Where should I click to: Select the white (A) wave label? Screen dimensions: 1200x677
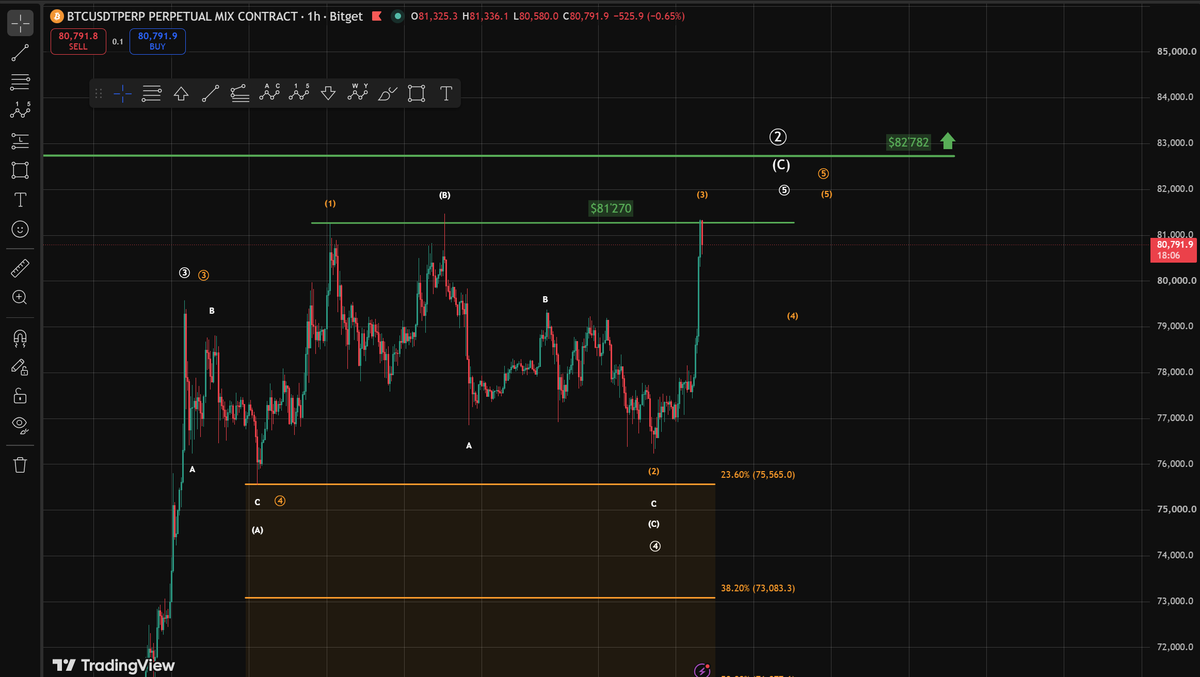[257, 530]
